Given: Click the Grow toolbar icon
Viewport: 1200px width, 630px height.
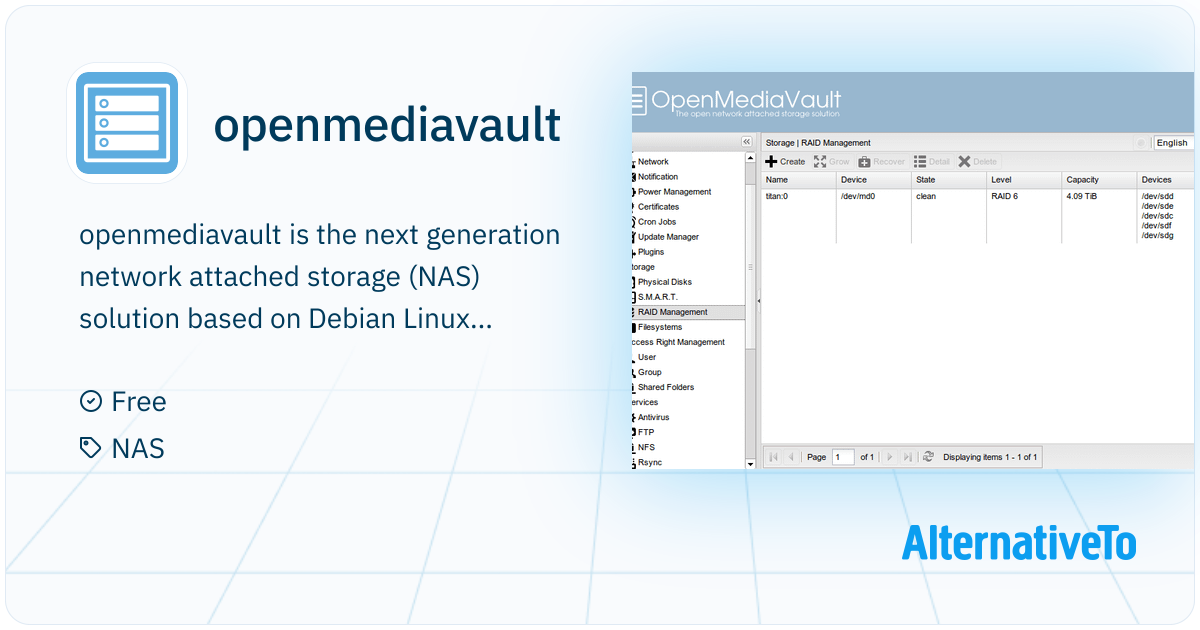Looking at the screenshot, I should point(820,161).
